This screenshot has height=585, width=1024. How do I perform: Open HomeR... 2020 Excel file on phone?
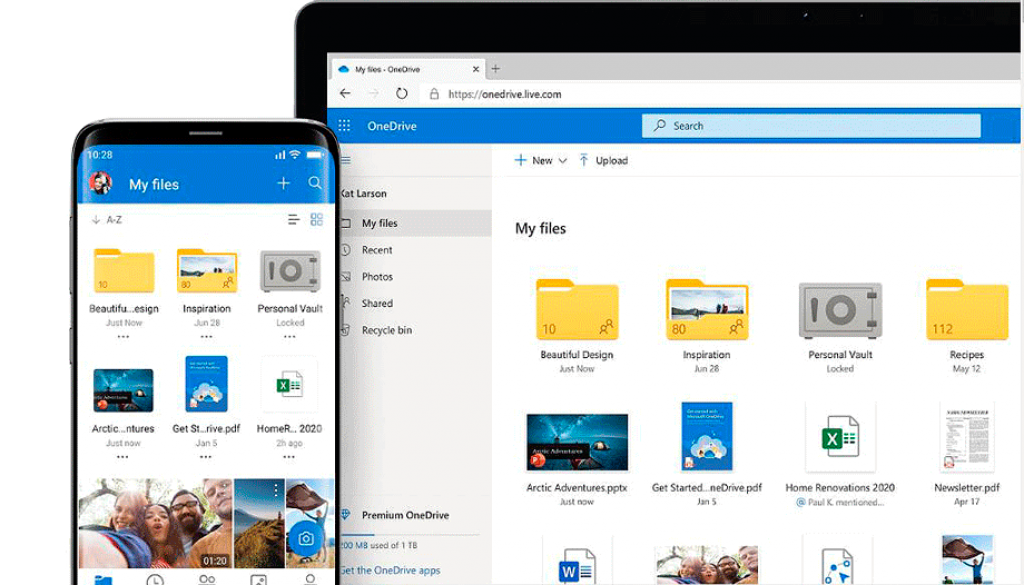[289, 385]
